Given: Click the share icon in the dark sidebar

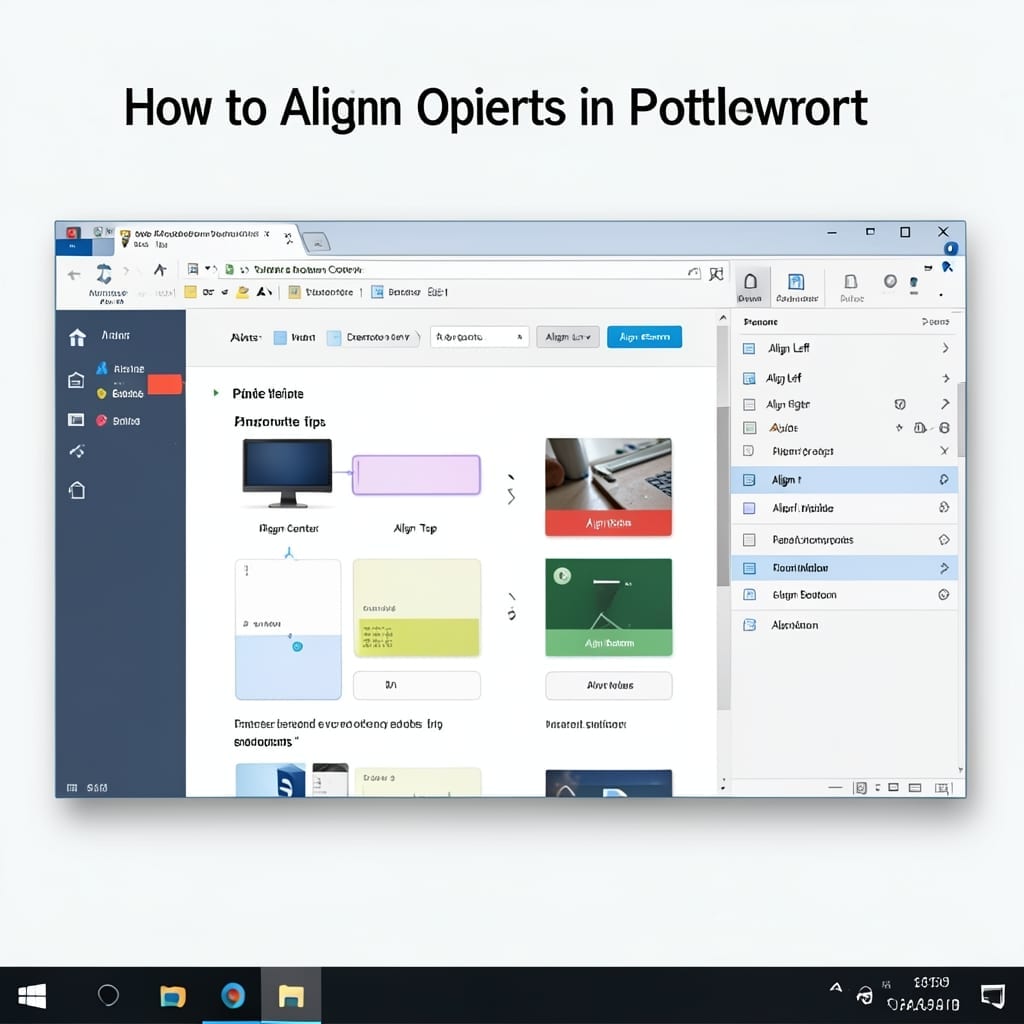Looking at the screenshot, I should [77, 451].
